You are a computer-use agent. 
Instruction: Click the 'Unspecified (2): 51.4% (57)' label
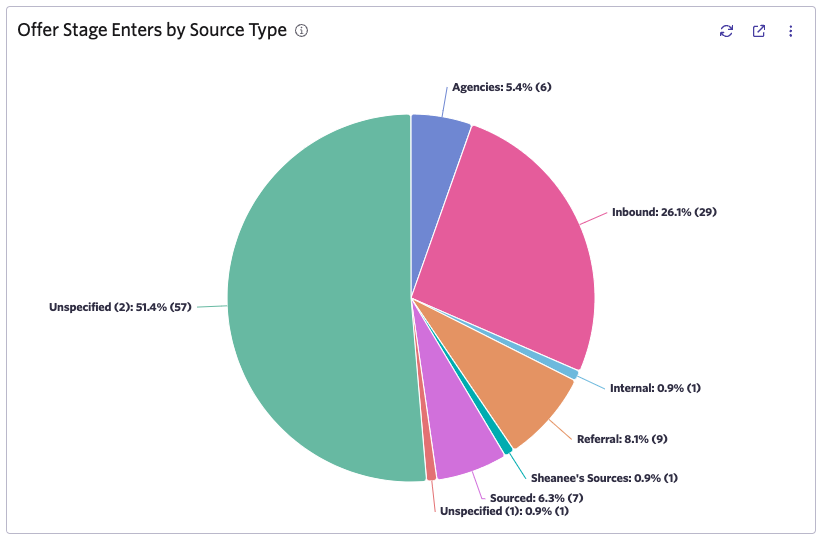tap(120, 307)
